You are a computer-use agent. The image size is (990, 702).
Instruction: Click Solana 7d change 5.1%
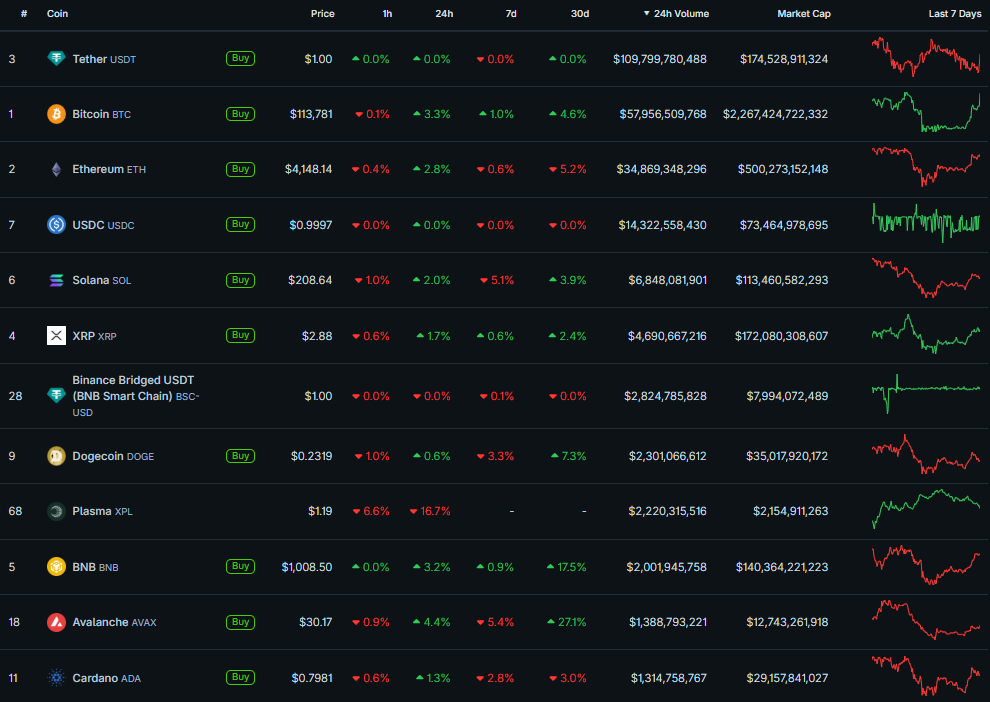pos(498,280)
